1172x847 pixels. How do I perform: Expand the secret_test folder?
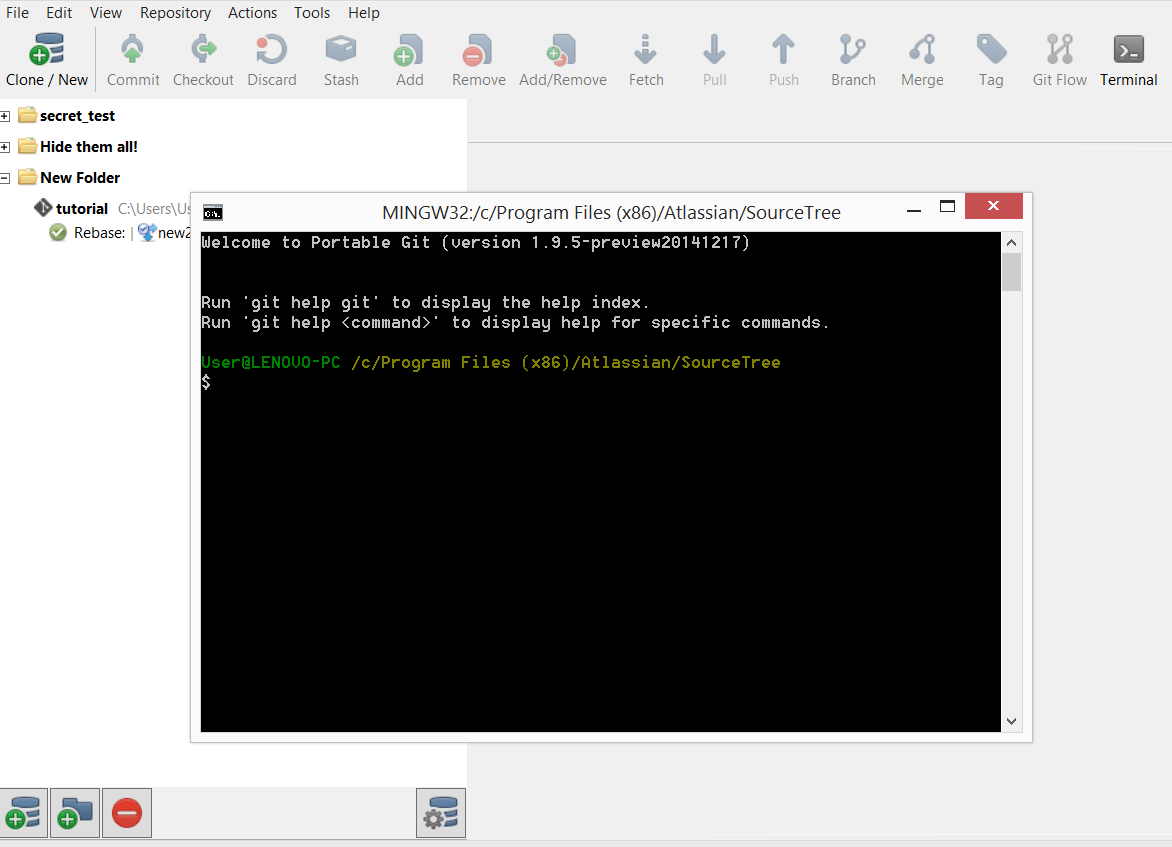tap(5, 116)
